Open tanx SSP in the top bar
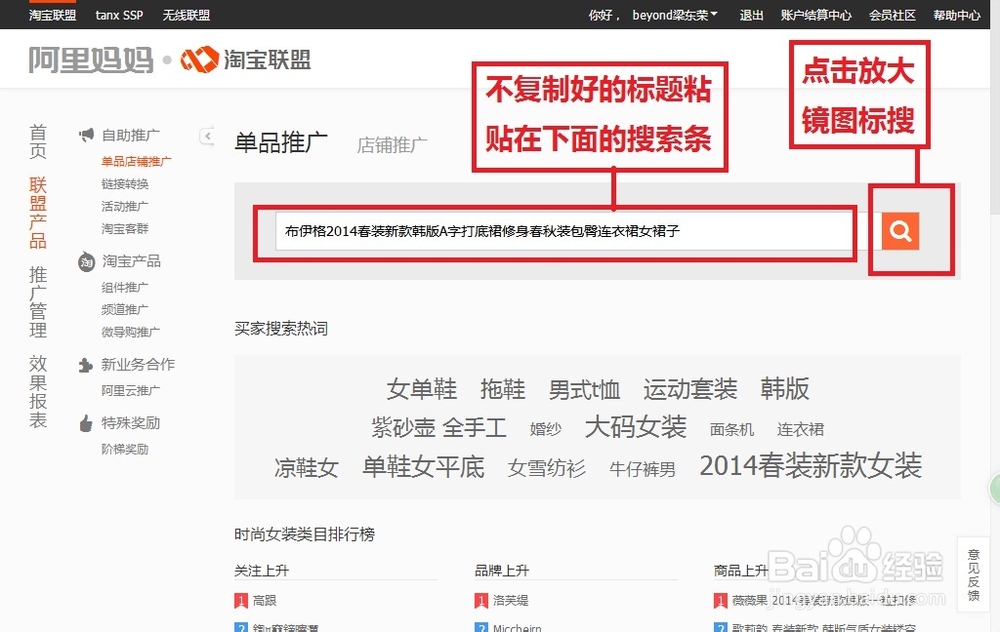The height and width of the screenshot is (632, 1000). (119, 15)
